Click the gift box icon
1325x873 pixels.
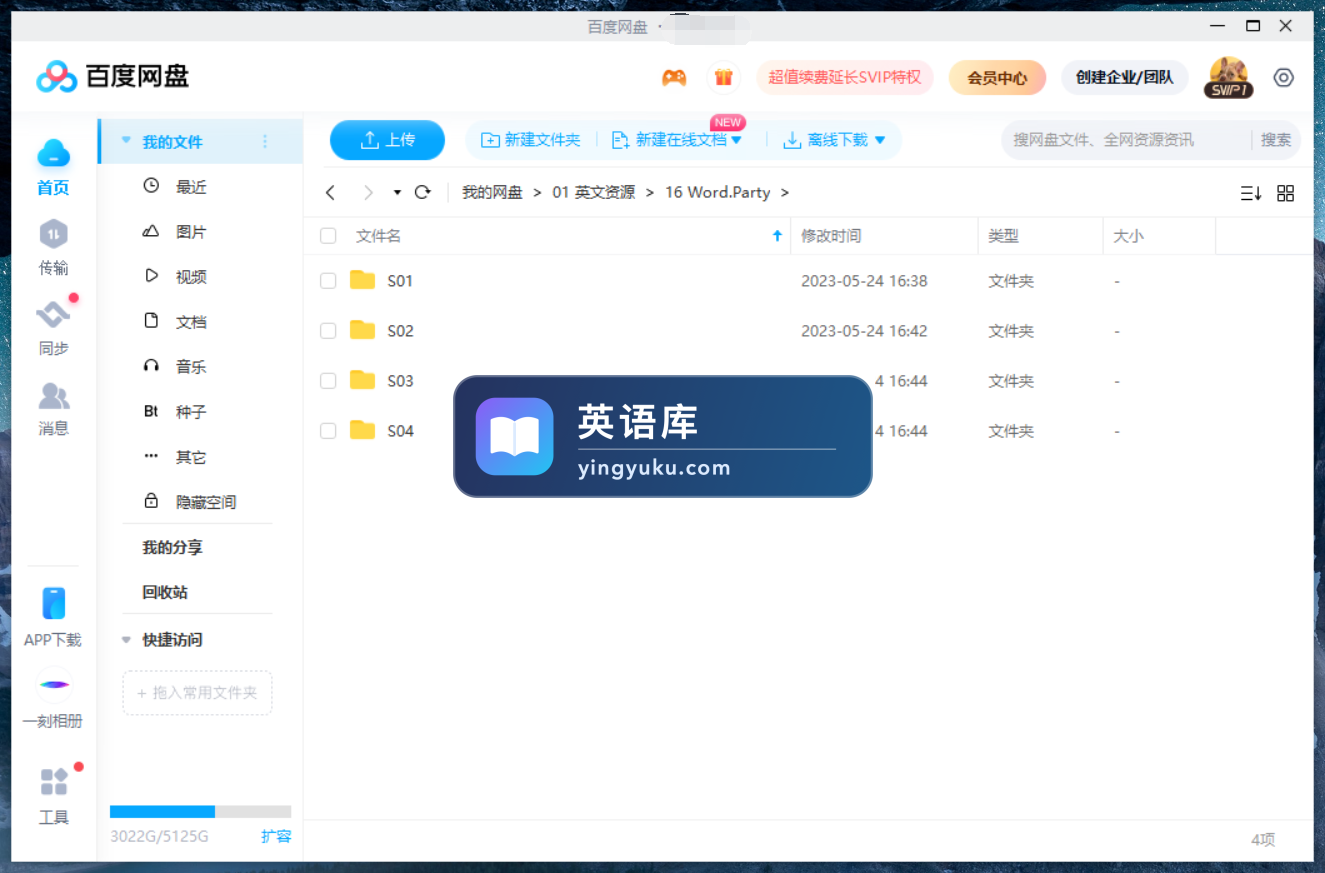tap(724, 77)
